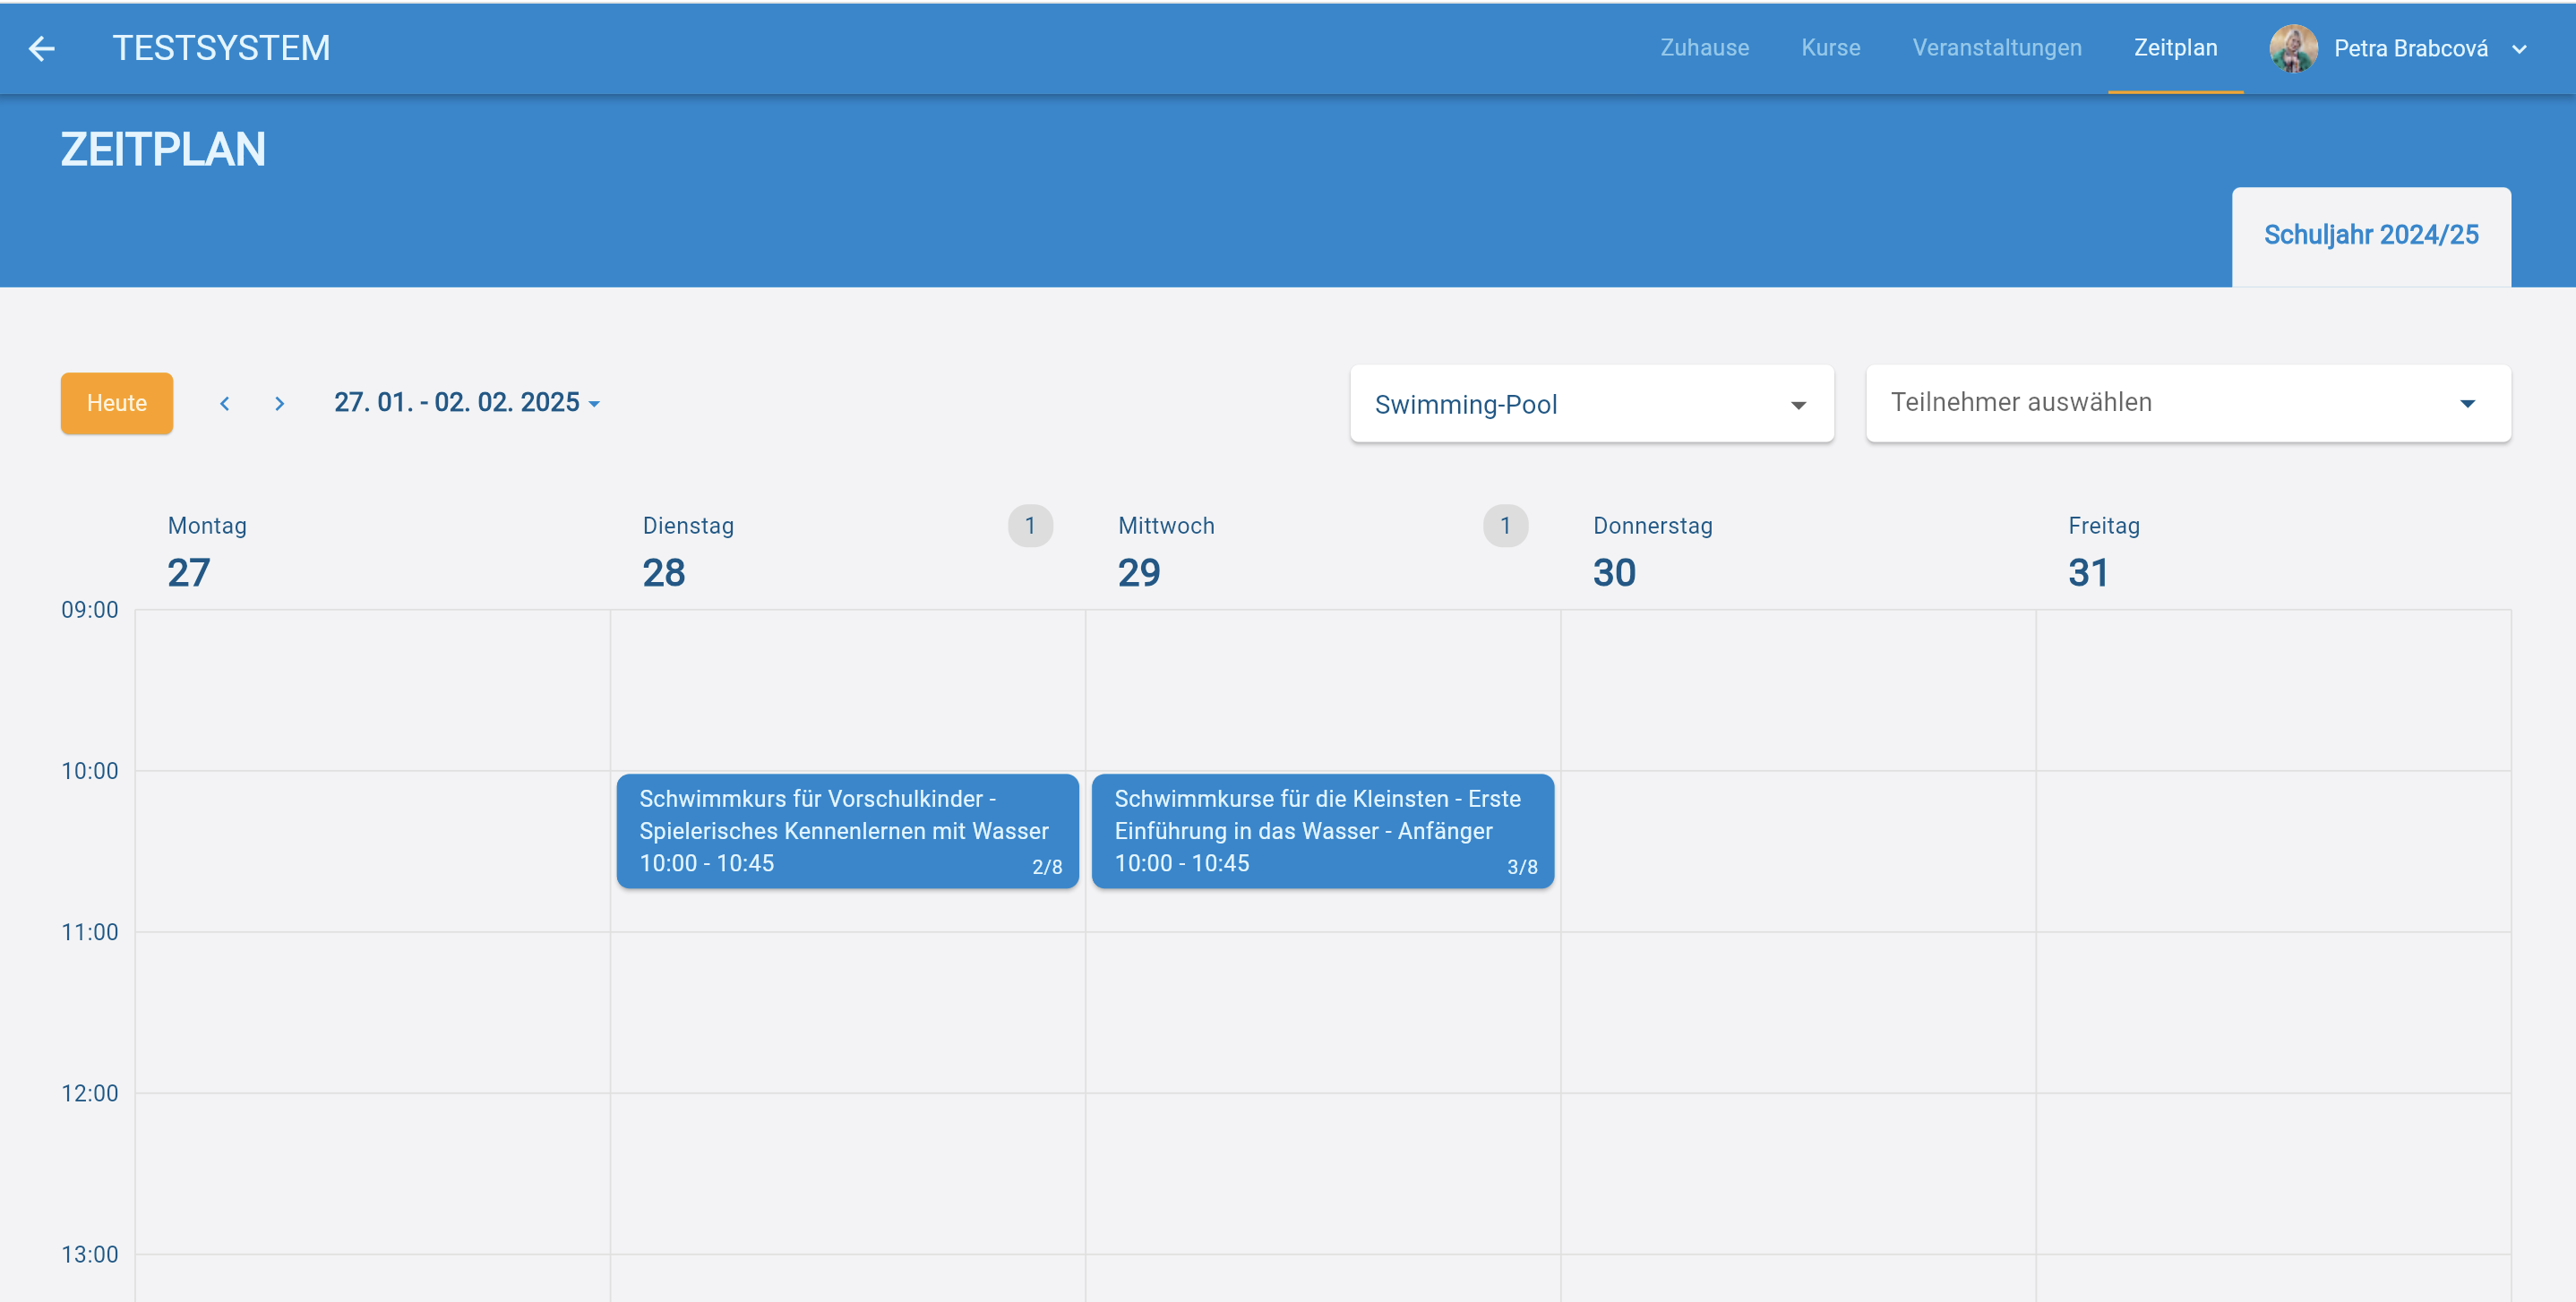
Task: Go to next week chevron
Action: coord(280,403)
